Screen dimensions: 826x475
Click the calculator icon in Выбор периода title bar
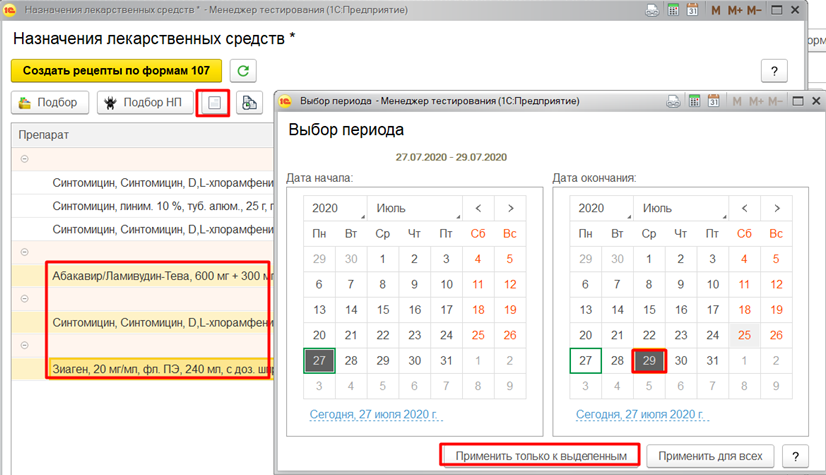(x=694, y=101)
